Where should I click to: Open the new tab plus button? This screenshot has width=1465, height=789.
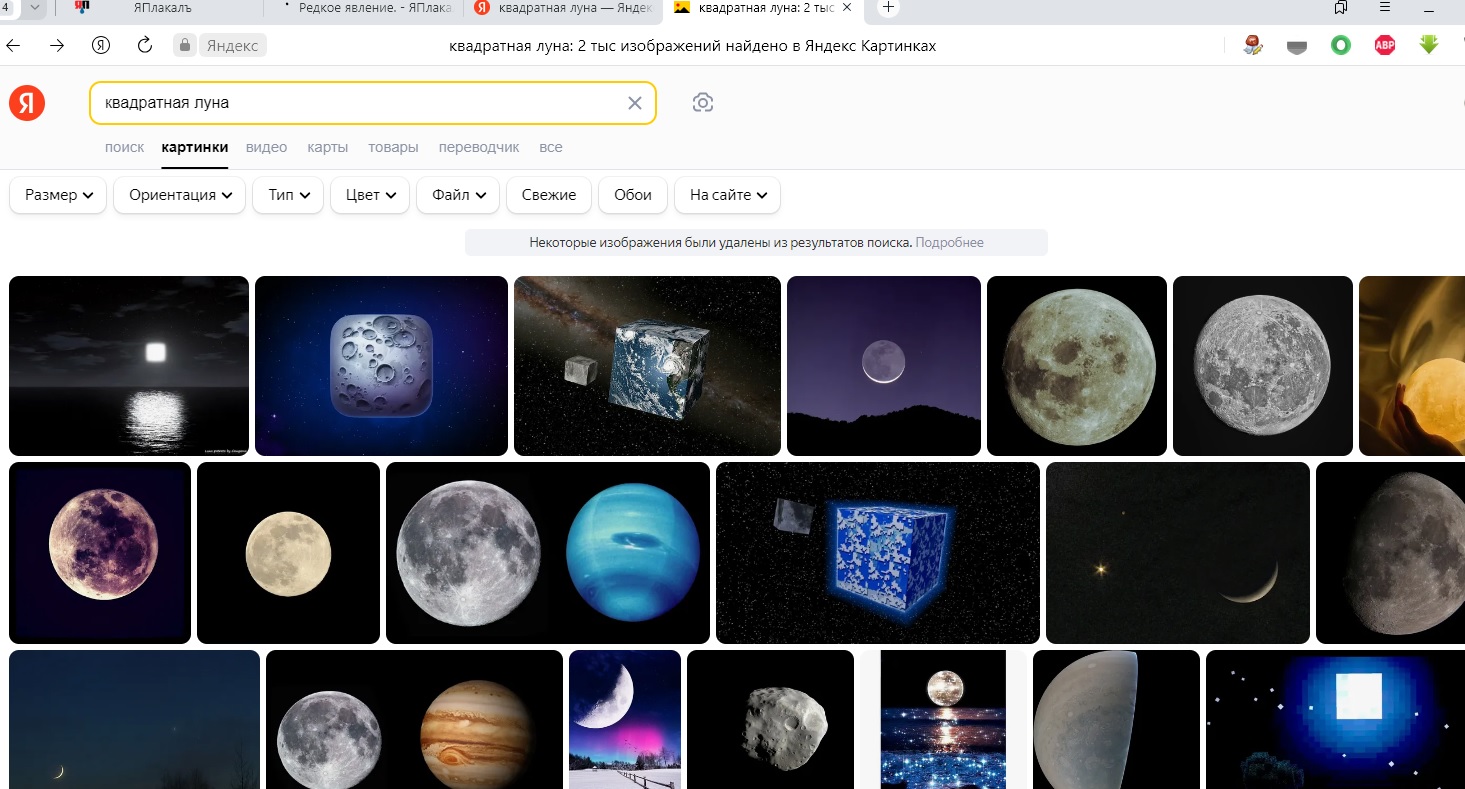(x=888, y=8)
